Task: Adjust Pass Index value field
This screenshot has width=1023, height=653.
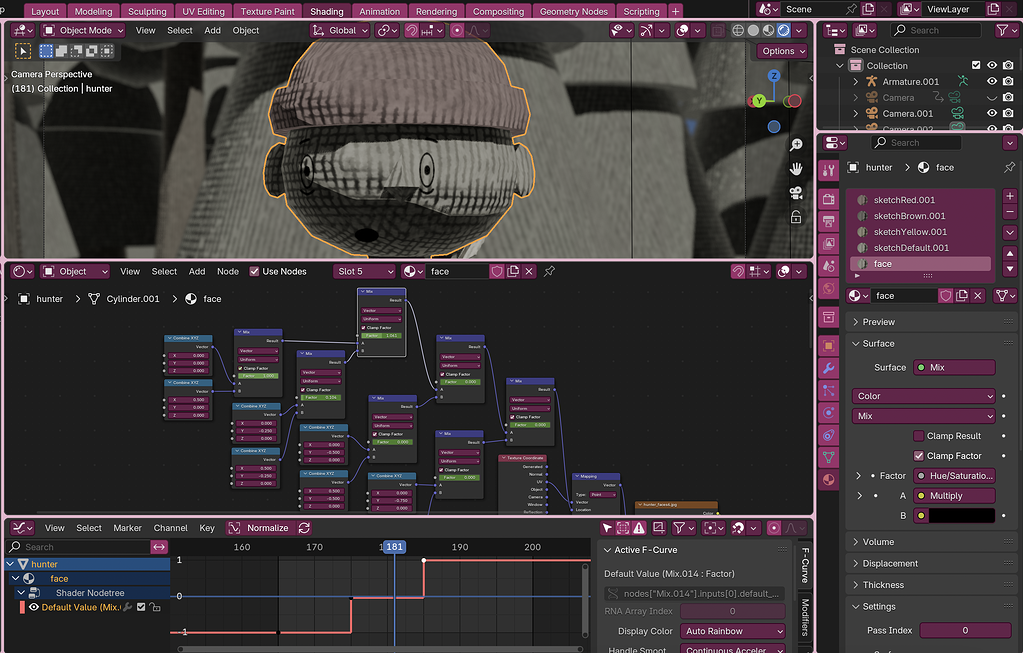Action: click(966, 630)
